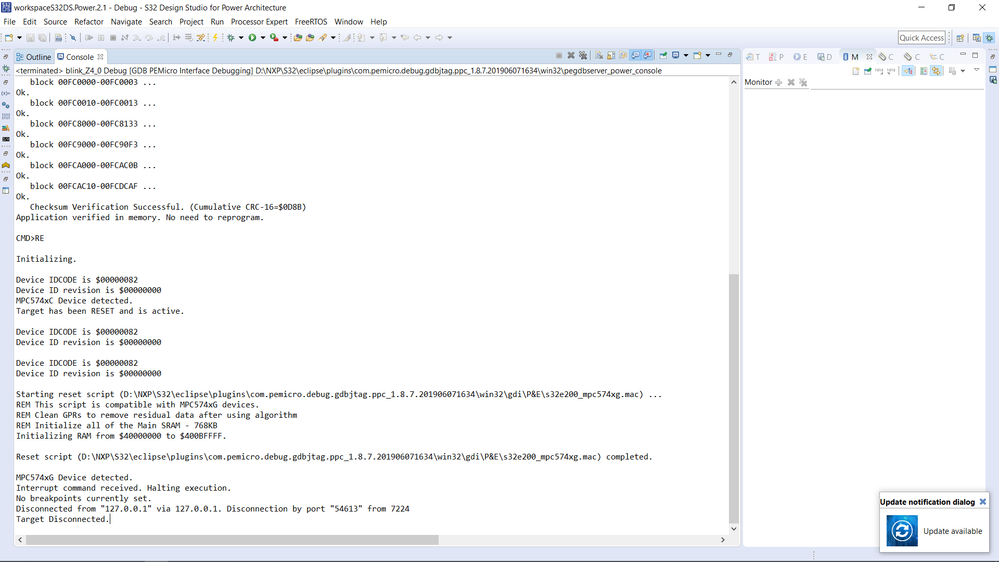
Task: Open the Open Console dropdown arrow
Action: coord(708,55)
